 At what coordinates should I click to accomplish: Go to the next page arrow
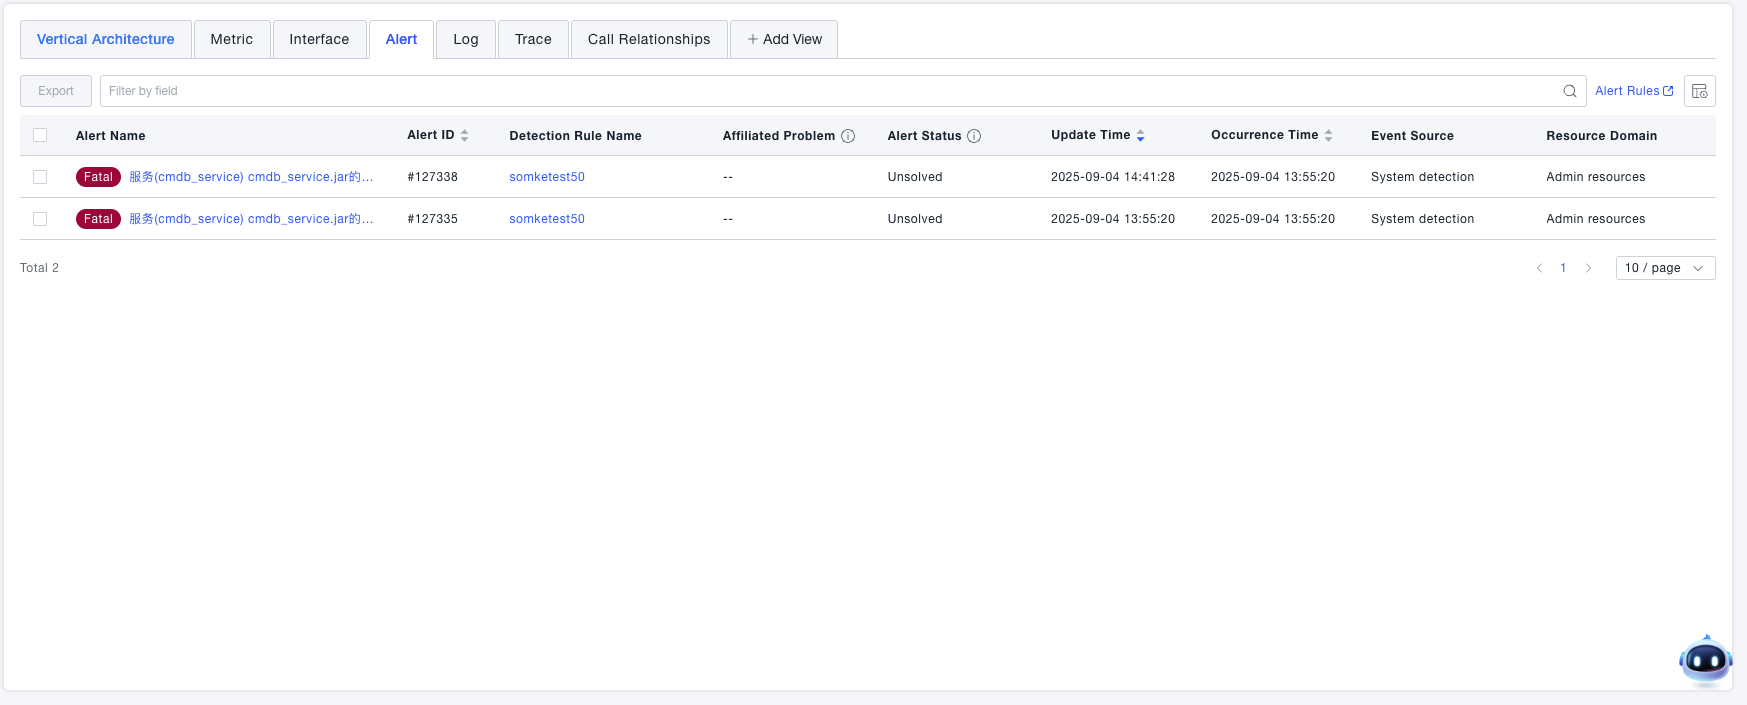tap(1588, 268)
